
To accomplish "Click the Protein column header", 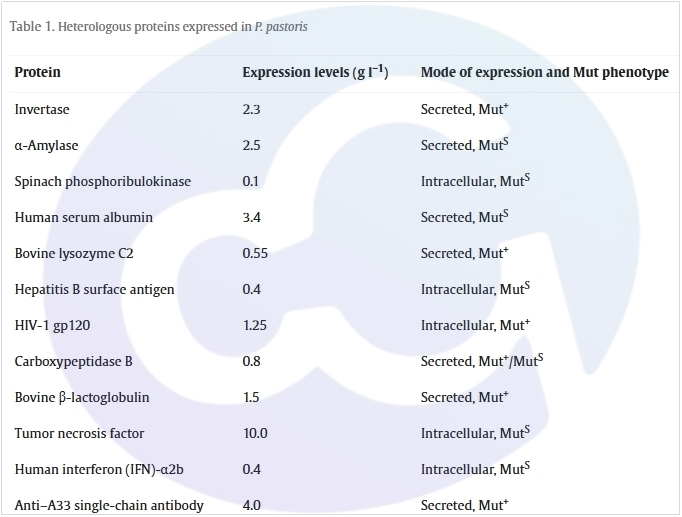I will coord(37,72).
